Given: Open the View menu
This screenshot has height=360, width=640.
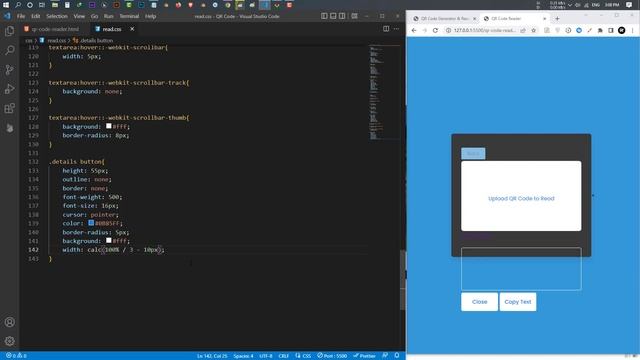Looking at the screenshot, I should tap(79, 16).
